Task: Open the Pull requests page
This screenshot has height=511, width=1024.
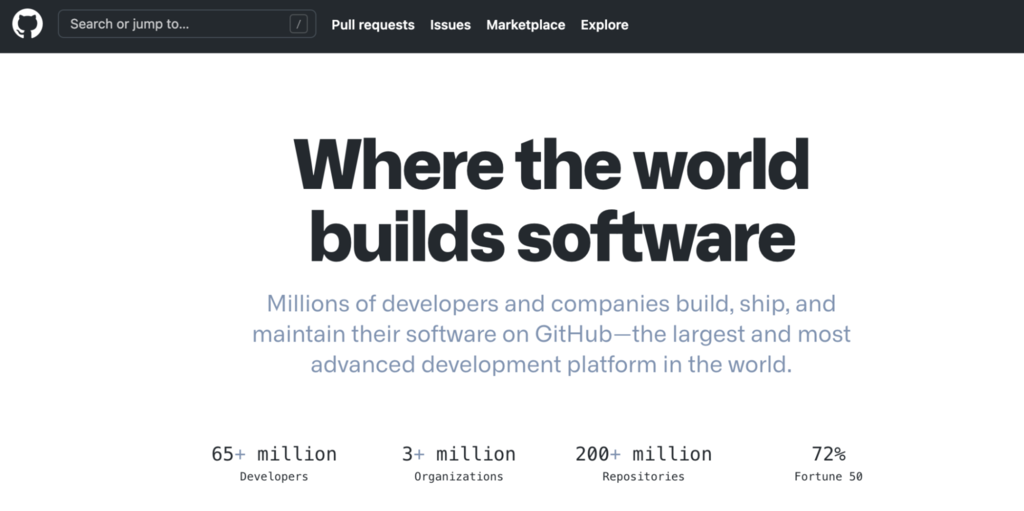Action: coord(372,25)
